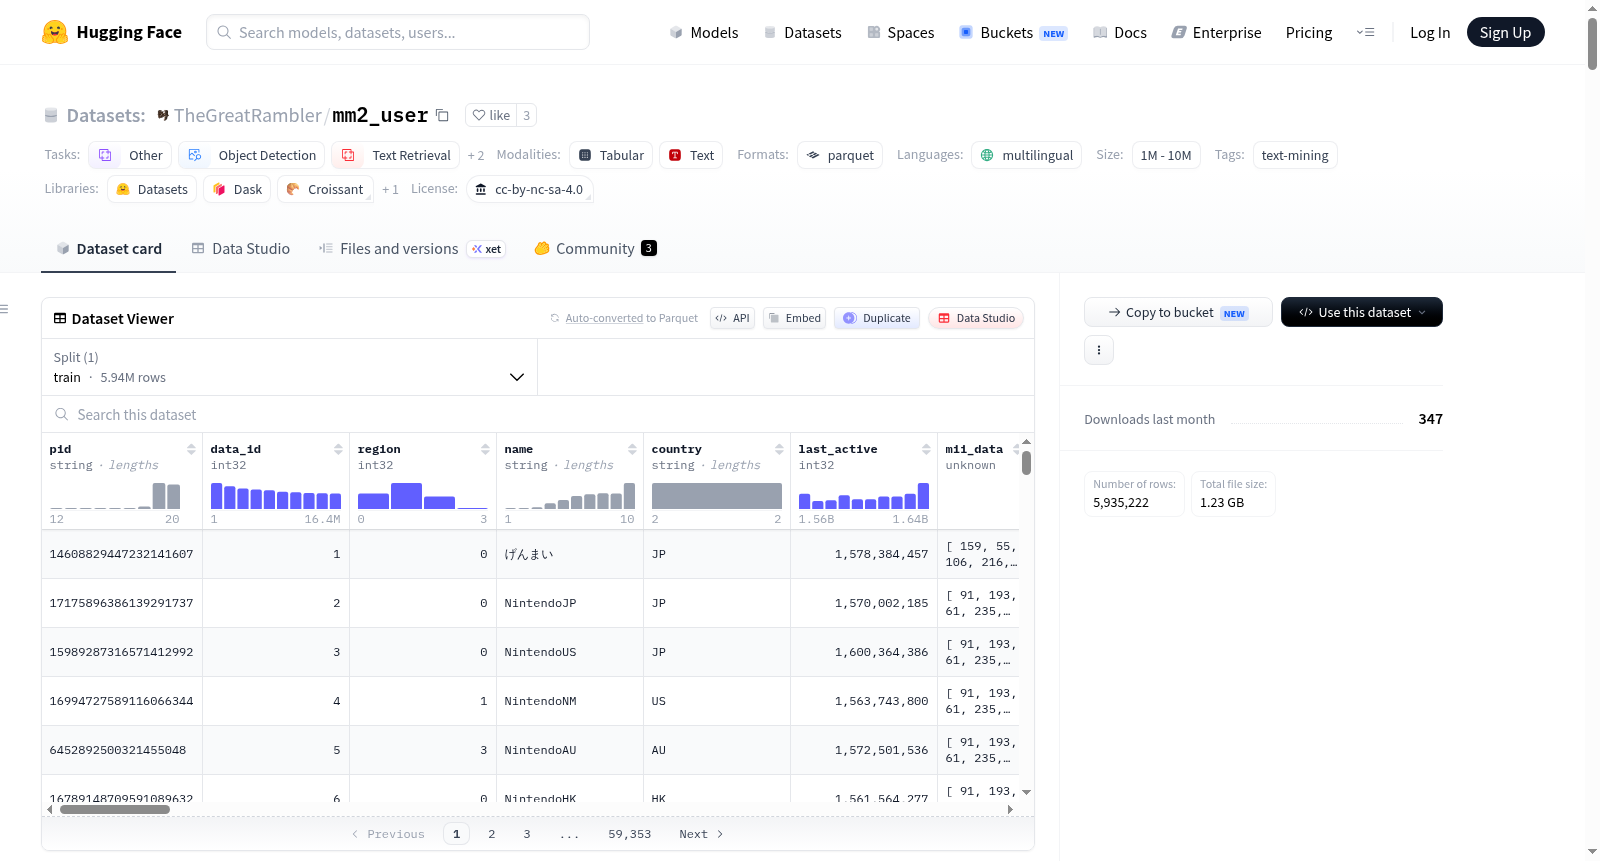
Task: Open the Files and versions tab
Action: point(411,249)
